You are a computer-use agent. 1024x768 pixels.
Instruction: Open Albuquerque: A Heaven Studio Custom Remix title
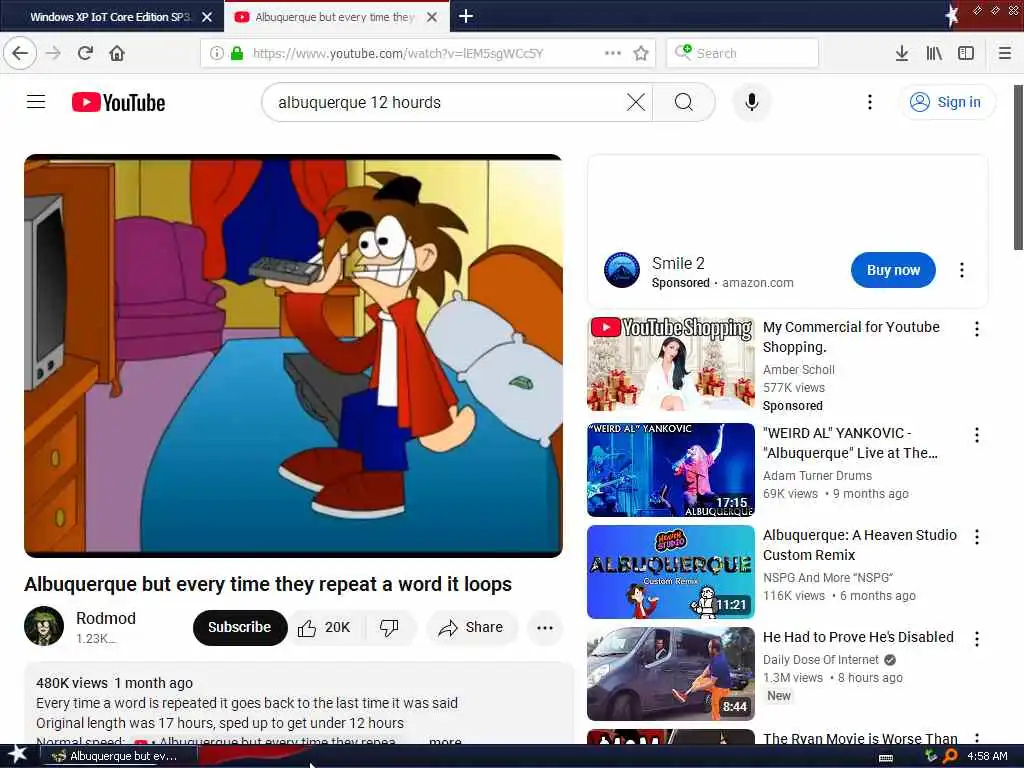click(859, 545)
